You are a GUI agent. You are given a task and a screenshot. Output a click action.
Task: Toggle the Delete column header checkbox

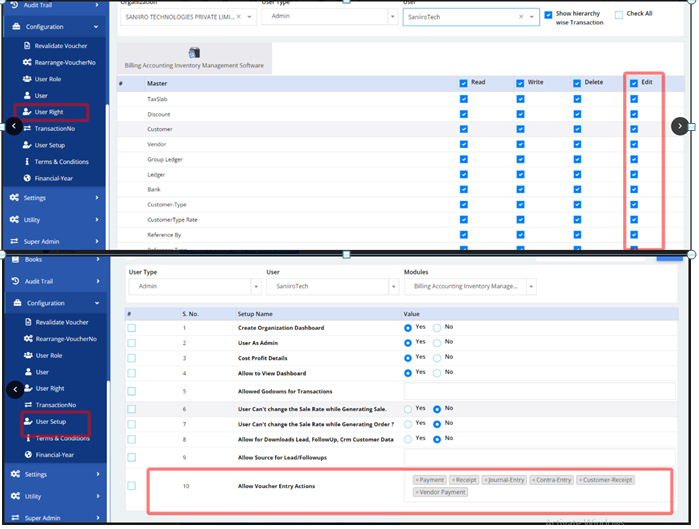(x=577, y=83)
